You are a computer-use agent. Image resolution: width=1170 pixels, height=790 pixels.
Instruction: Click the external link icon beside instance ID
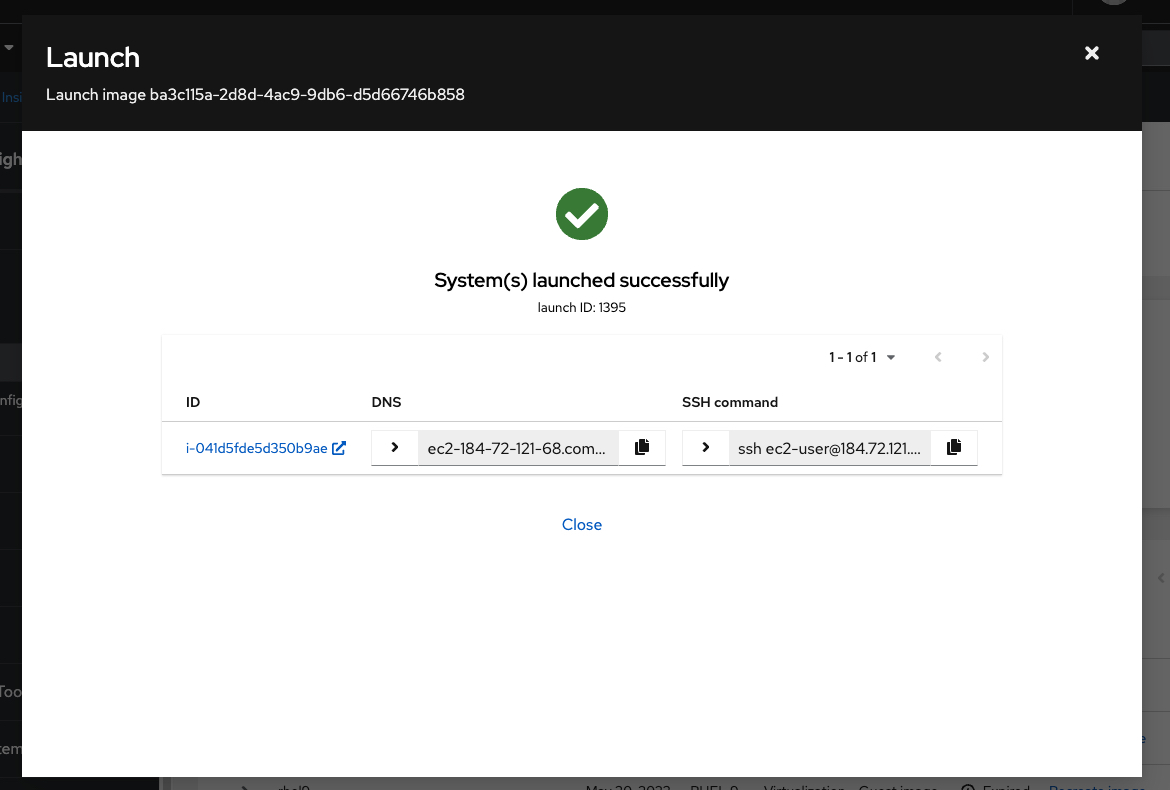(339, 448)
